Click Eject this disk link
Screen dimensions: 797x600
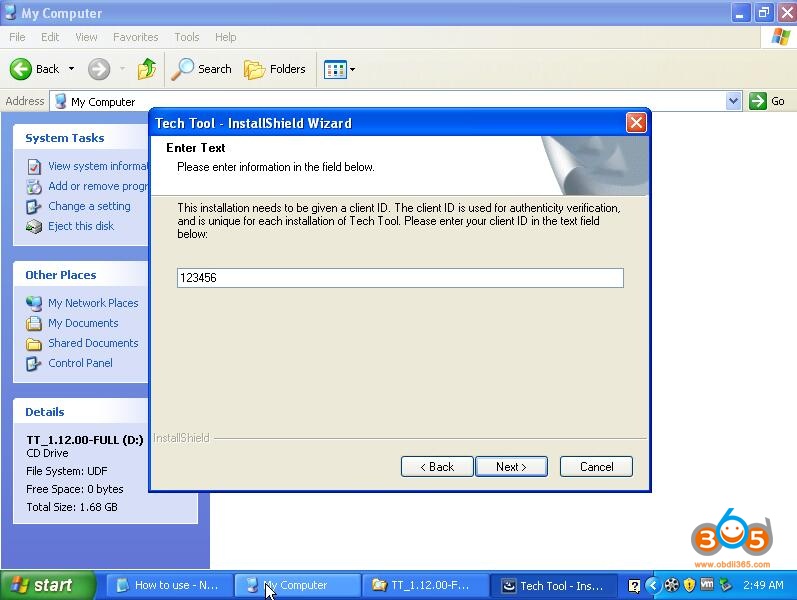[x=81, y=226]
